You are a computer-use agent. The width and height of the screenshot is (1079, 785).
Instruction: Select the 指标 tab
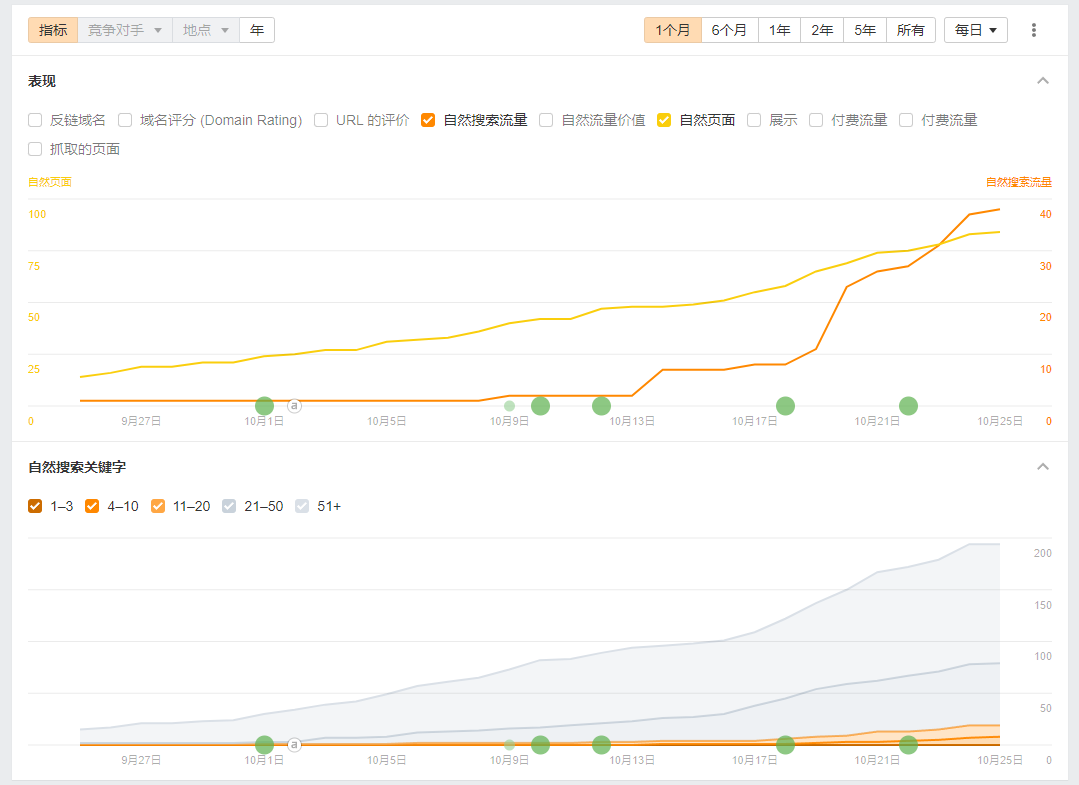(53, 30)
